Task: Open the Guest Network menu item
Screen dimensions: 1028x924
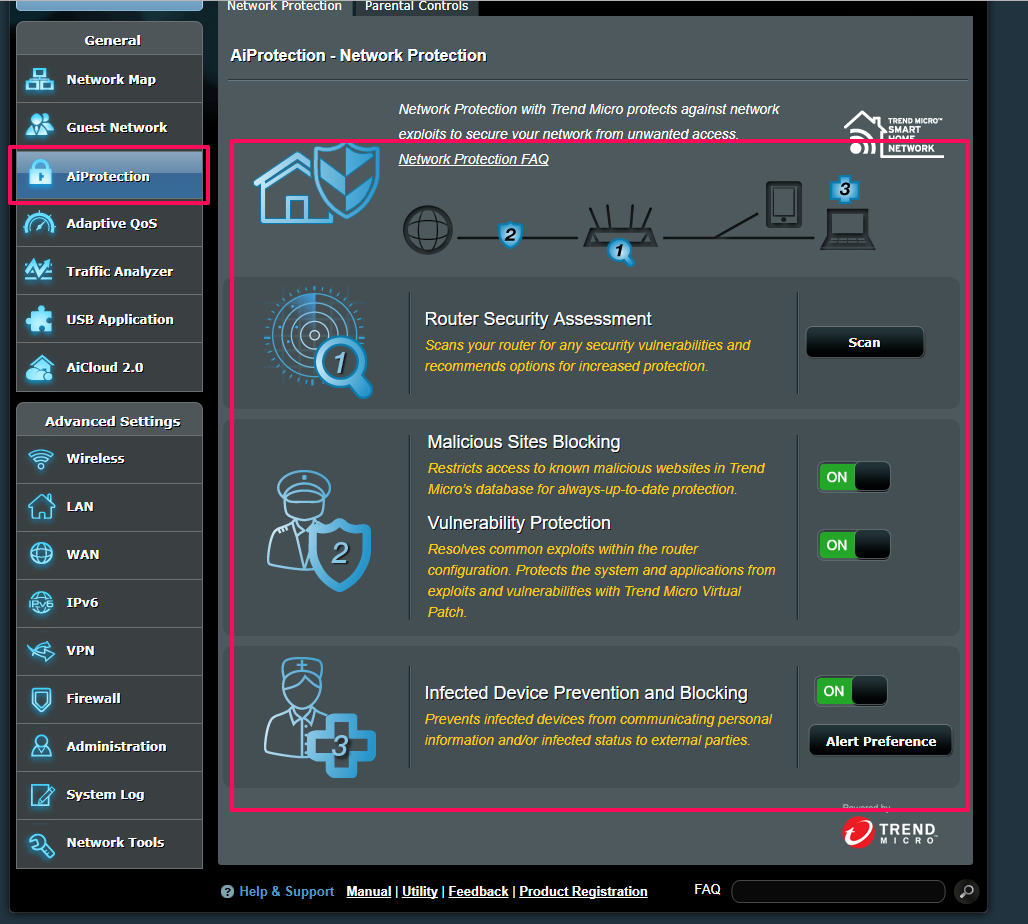Action: coord(109,127)
